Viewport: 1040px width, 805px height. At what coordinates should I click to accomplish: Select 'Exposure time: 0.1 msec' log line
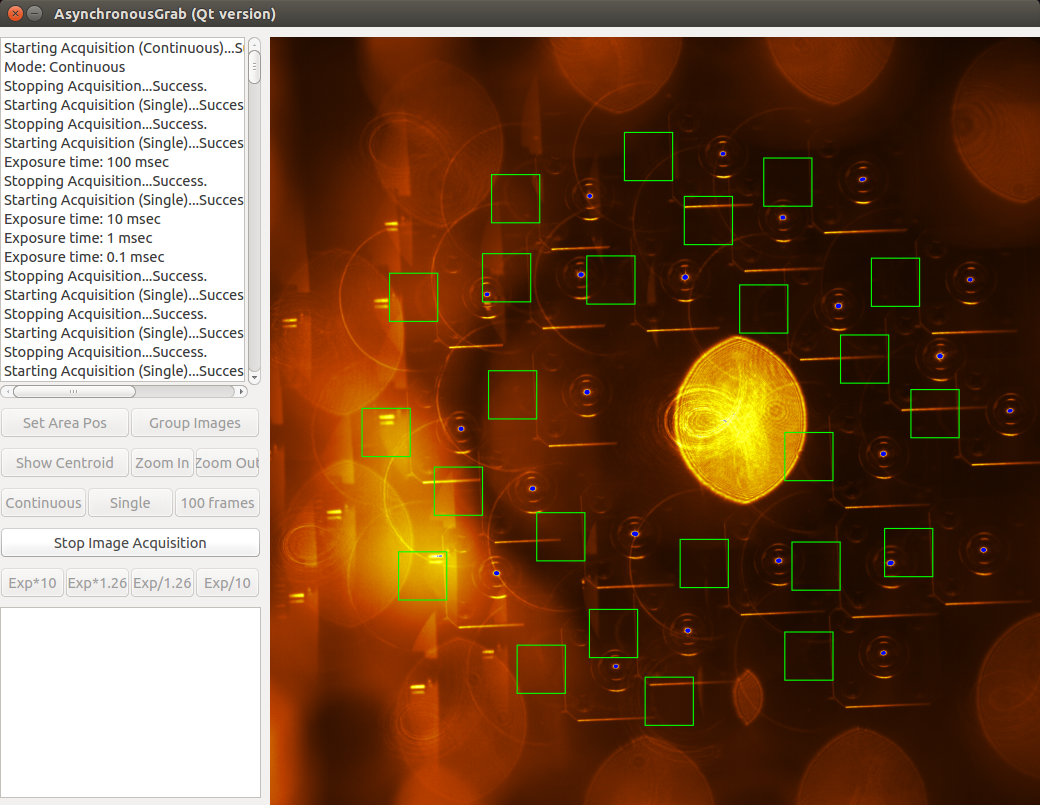tap(84, 257)
